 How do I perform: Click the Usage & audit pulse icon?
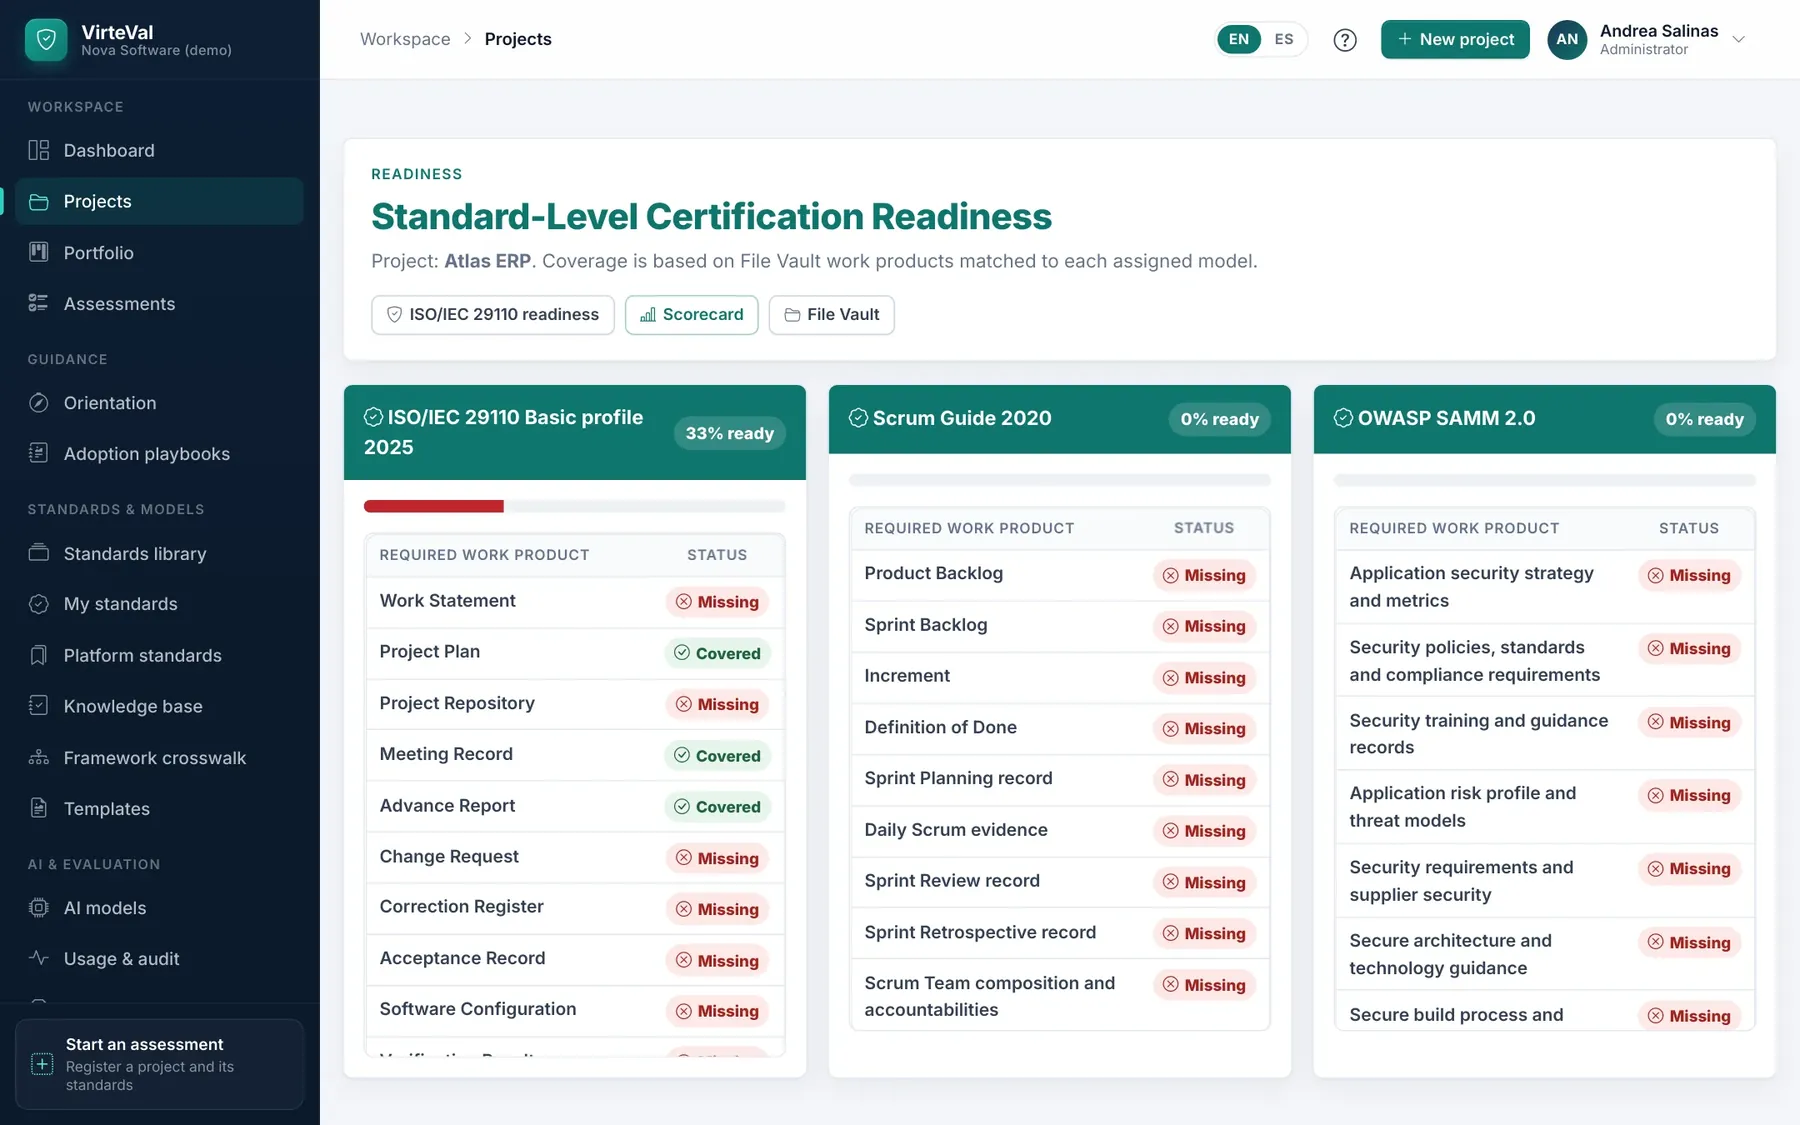(x=39, y=958)
